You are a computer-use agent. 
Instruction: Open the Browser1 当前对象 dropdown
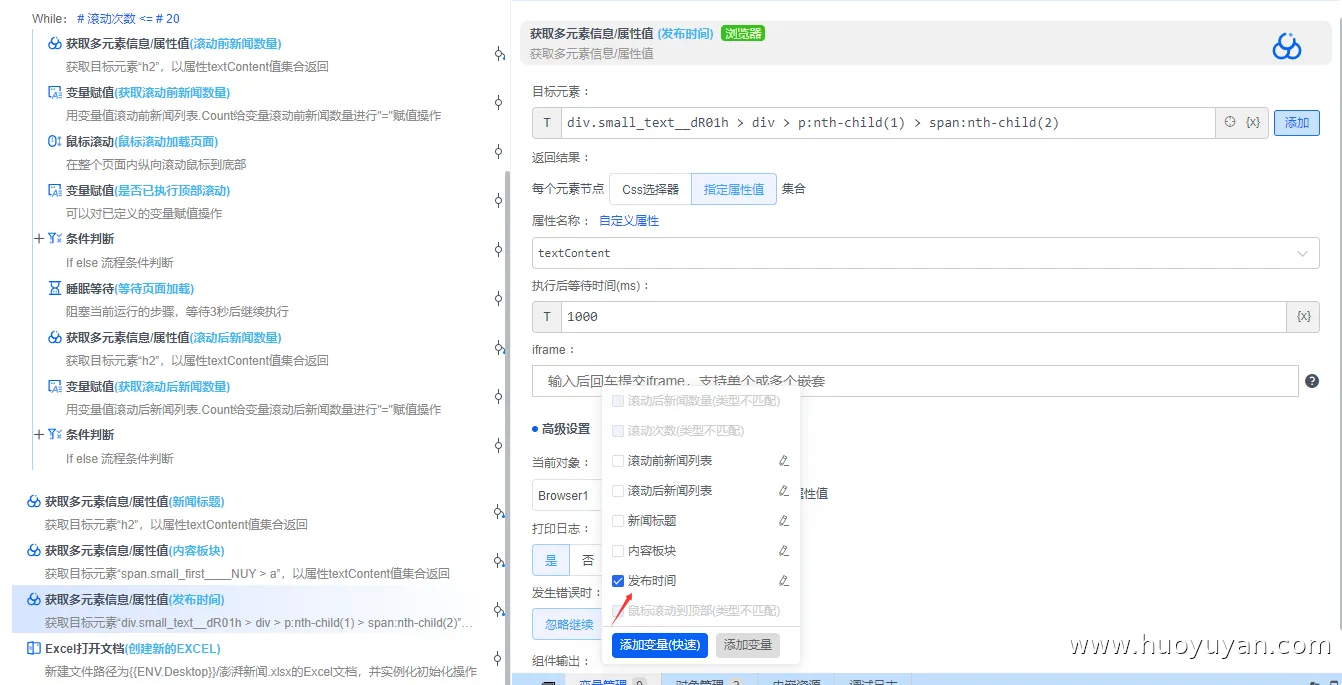tap(565, 494)
